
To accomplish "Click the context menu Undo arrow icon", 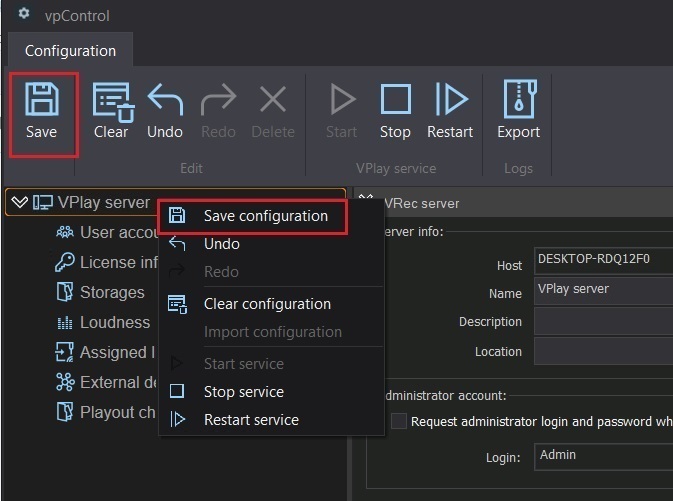I will coord(177,243).
